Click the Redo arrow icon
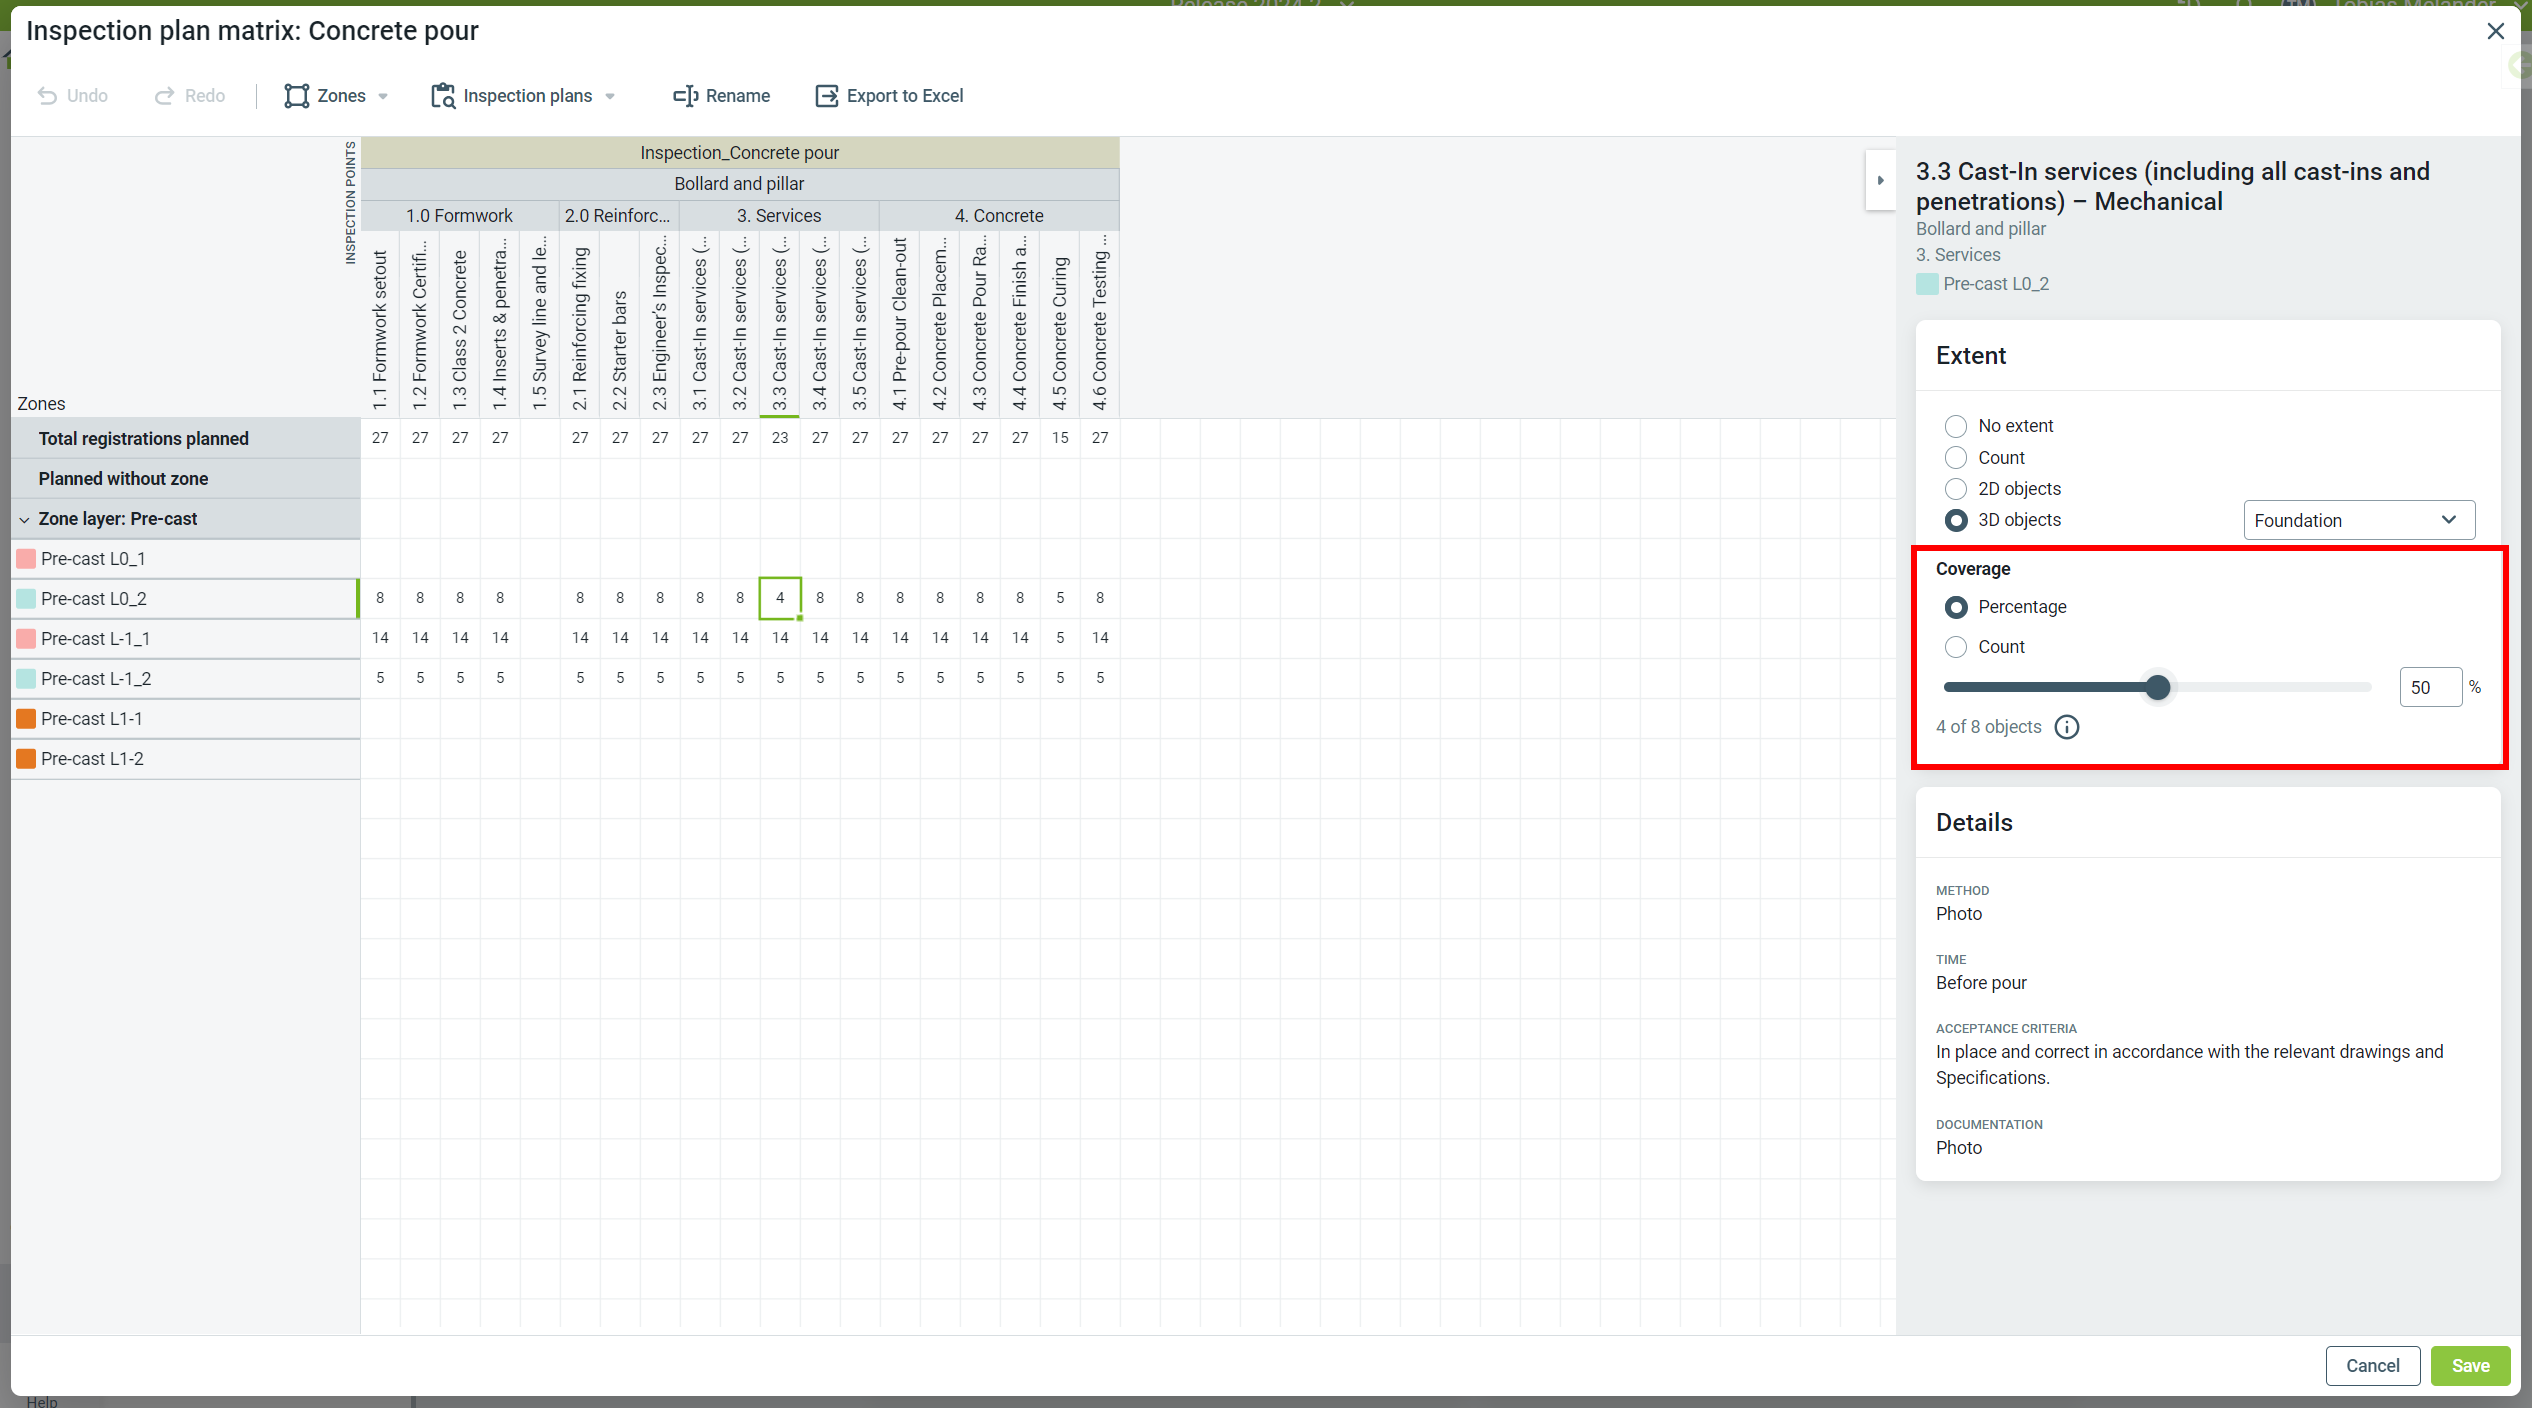Image resolution: width=2532 pixels, height=1408 pixels. pyautogui.click(x=164, y=96)
